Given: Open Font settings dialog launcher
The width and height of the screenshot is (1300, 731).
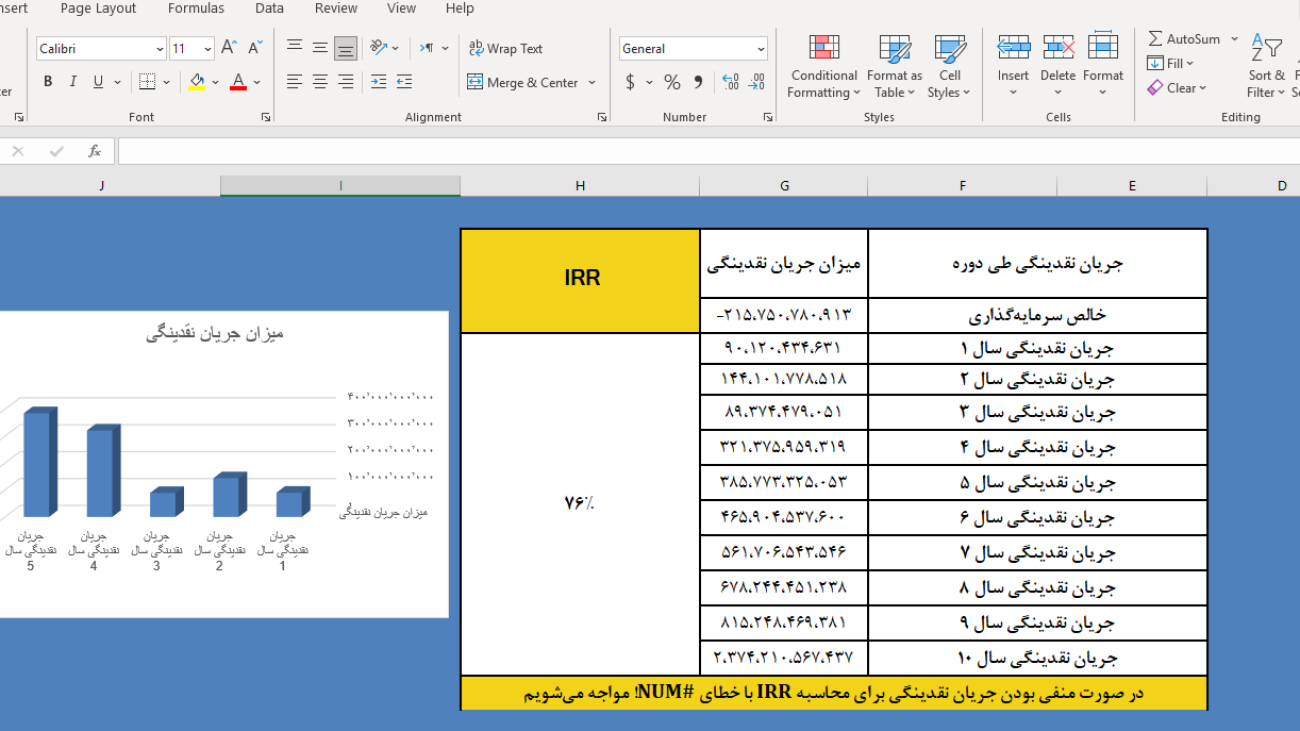Looking at the screenshot, I should (266, 117).
